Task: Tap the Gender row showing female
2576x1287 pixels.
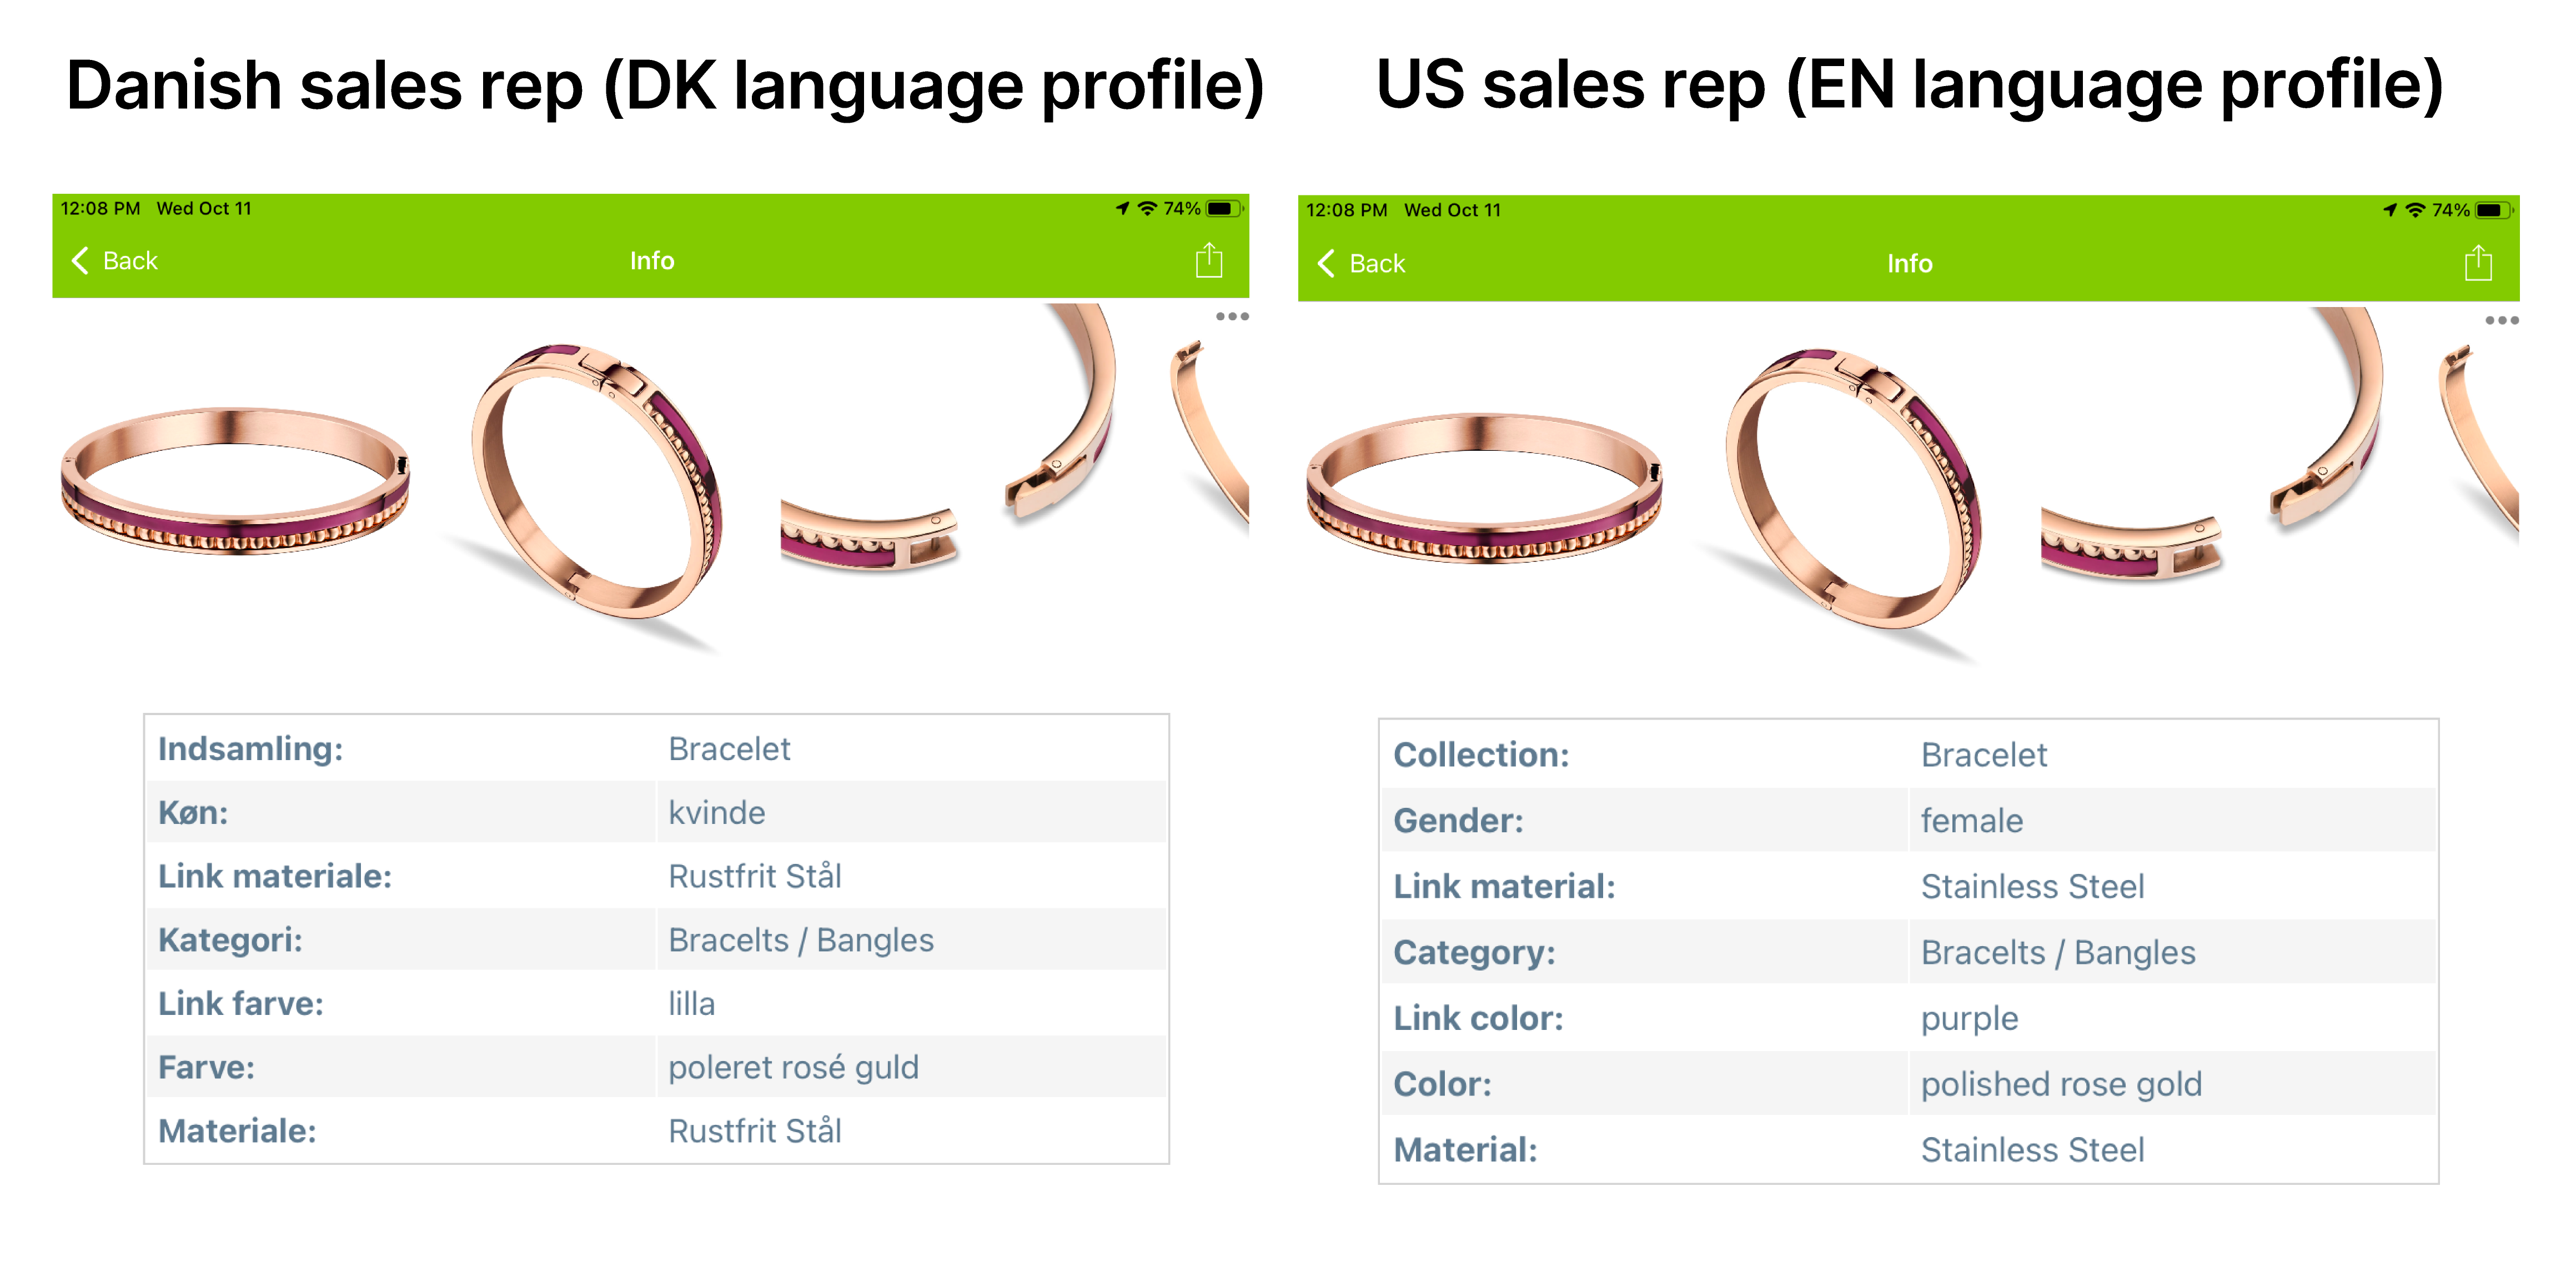Action: pyautogui.click(x=1908, y=821)
